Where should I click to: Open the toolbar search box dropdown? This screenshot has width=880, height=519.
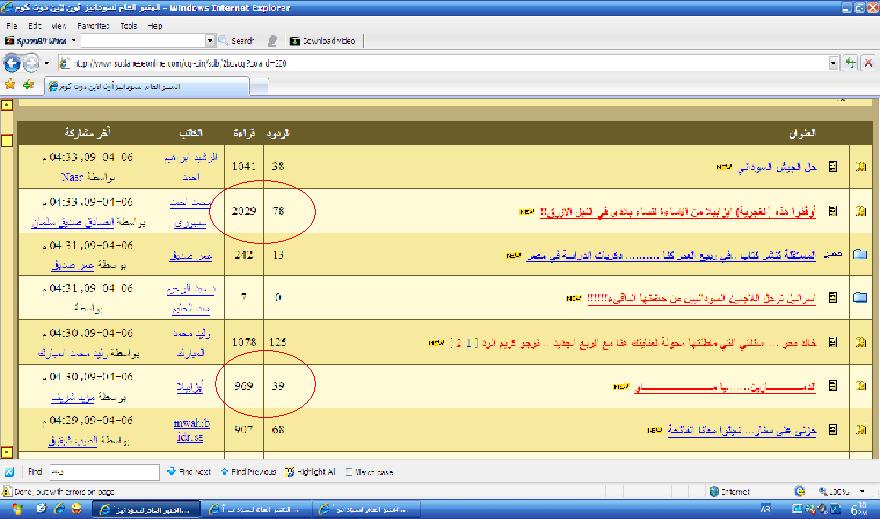tap(210, 41)
